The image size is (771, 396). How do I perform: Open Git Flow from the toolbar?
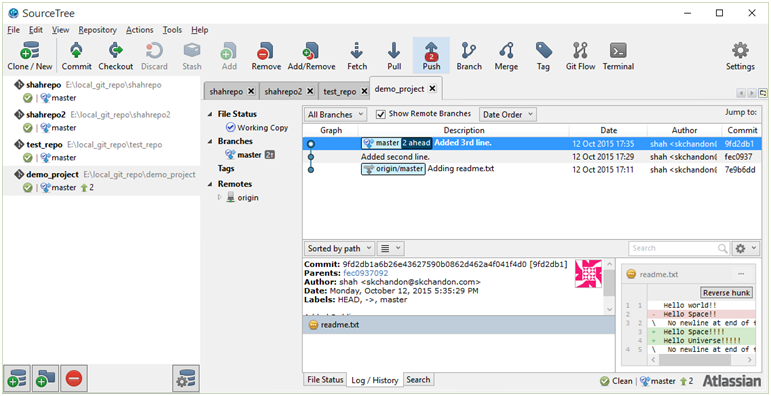[580, 55]
